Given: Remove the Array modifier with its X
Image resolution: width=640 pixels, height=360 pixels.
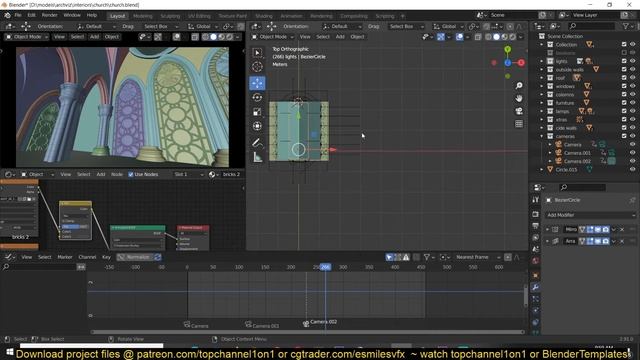Looking at the screenshot, I should pyautogui.click(x=622, y=241).
